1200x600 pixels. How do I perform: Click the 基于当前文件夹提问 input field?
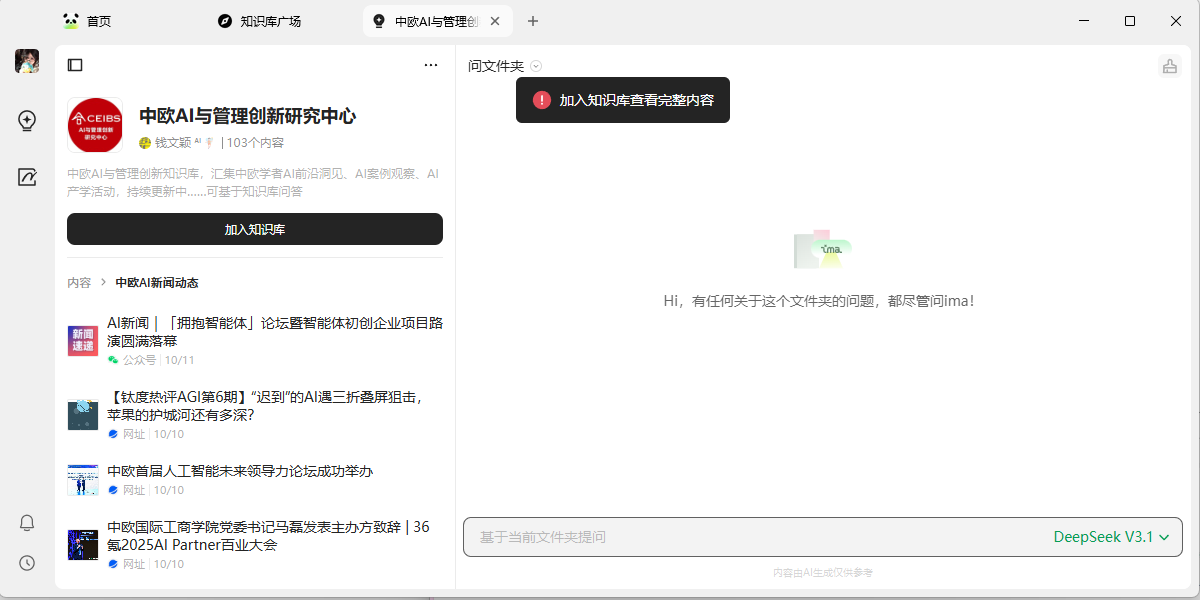coord(750,537)
